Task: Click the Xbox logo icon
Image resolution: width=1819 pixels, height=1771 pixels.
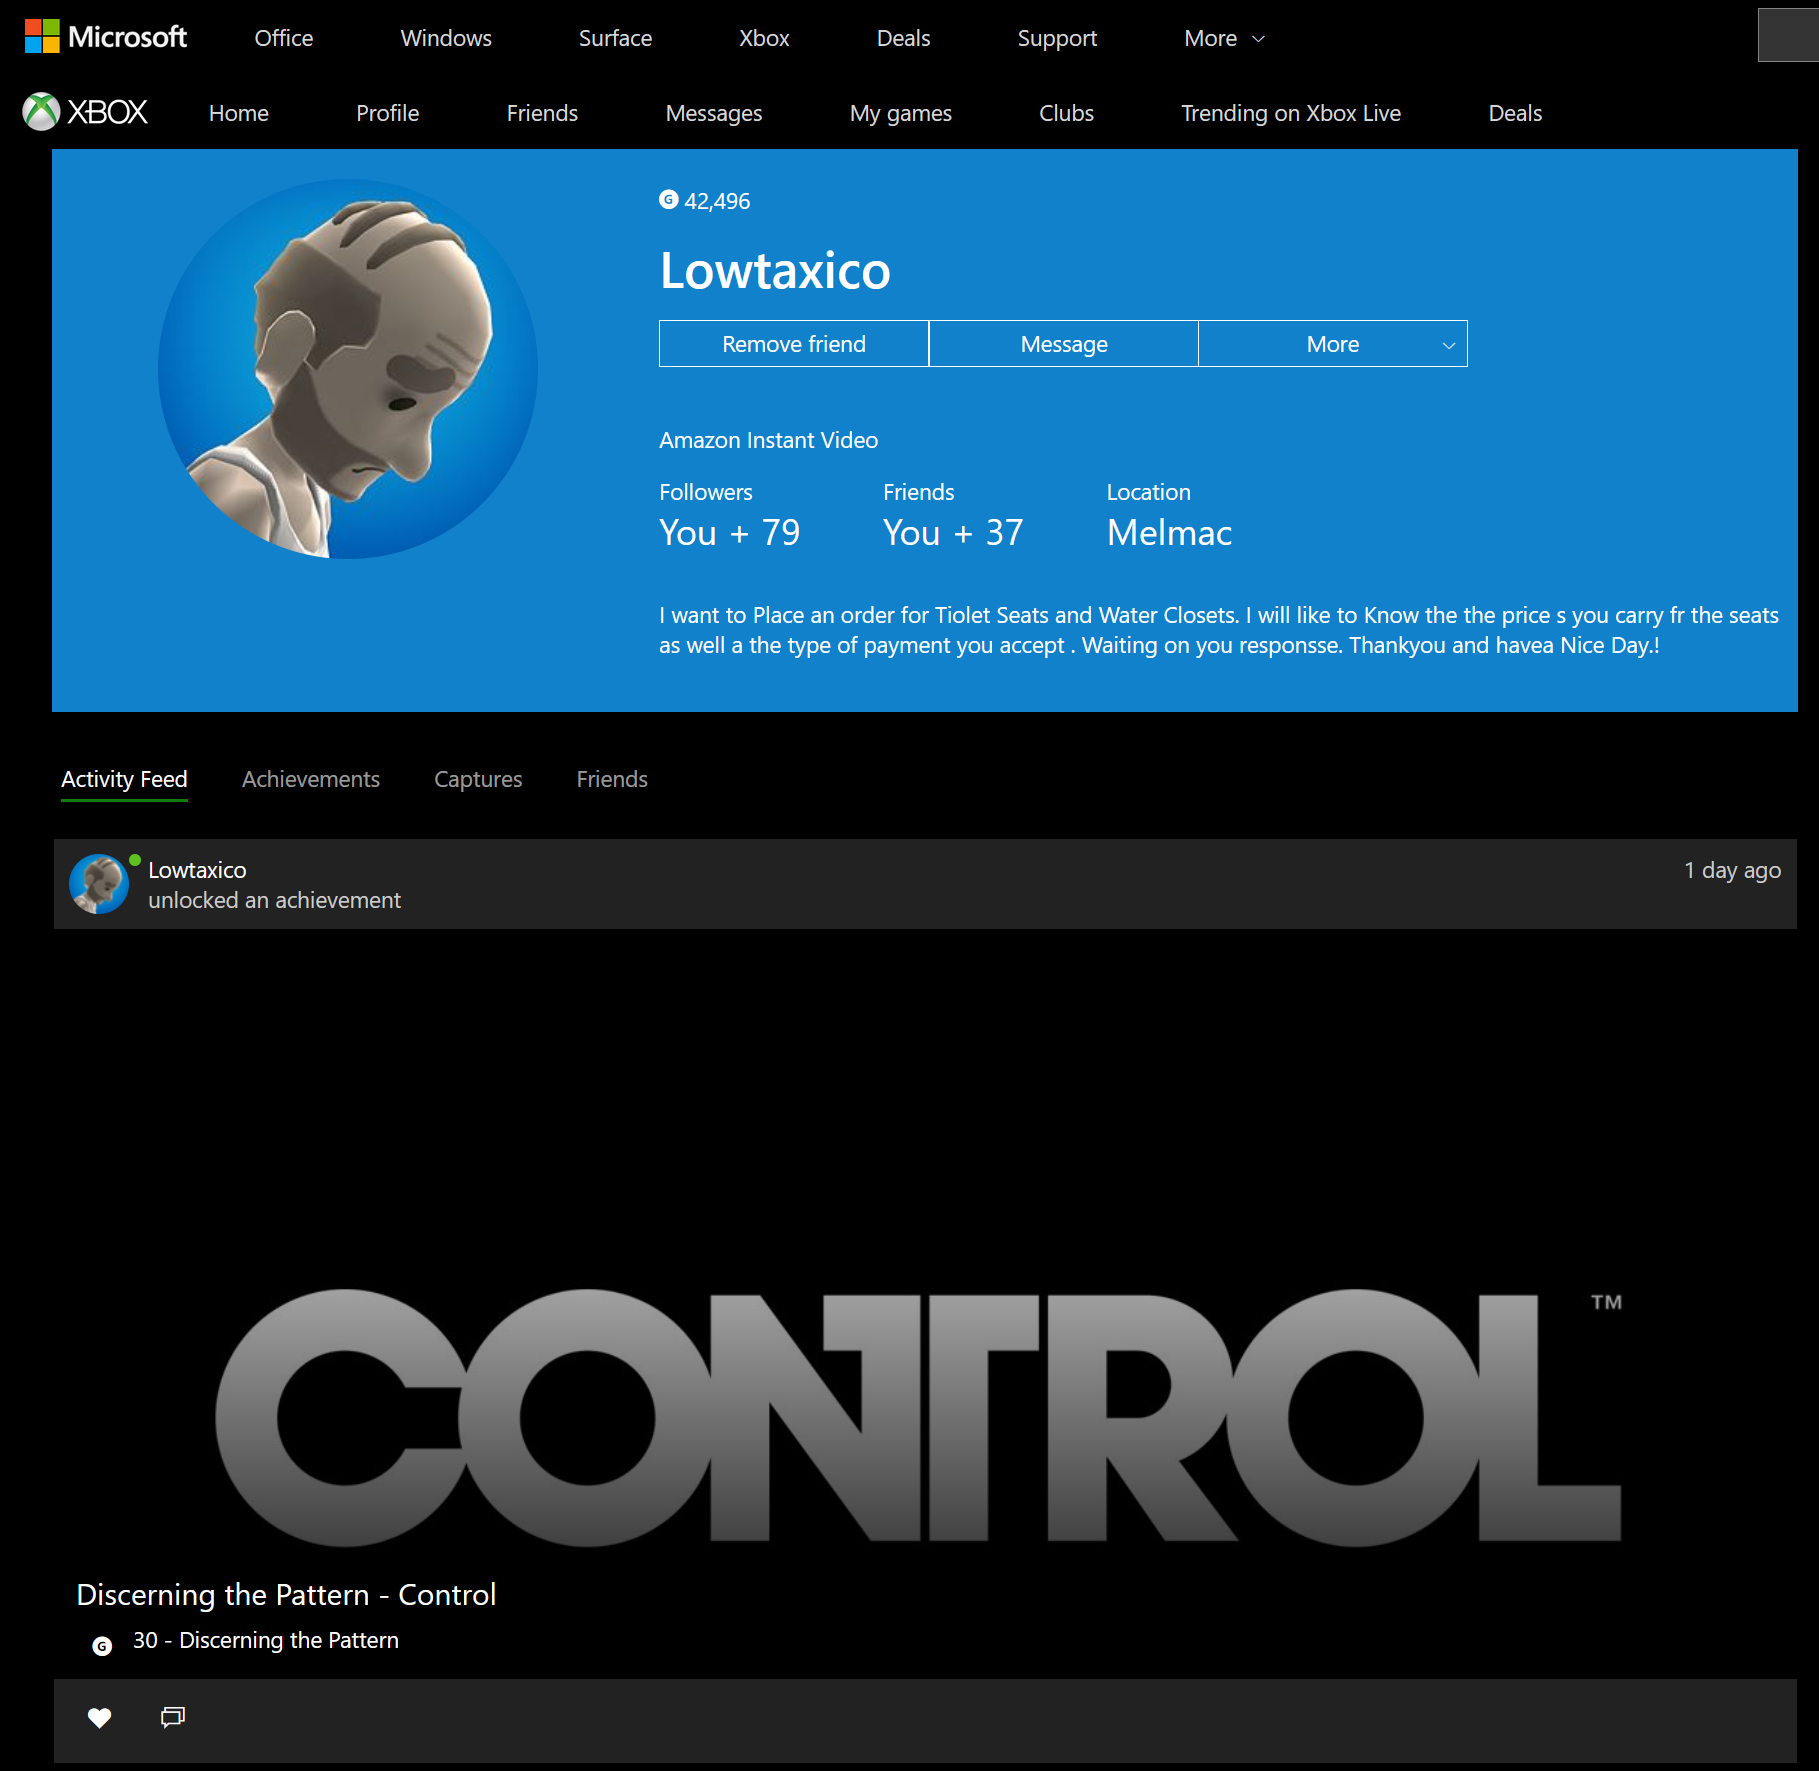Action: pos(85,112)
